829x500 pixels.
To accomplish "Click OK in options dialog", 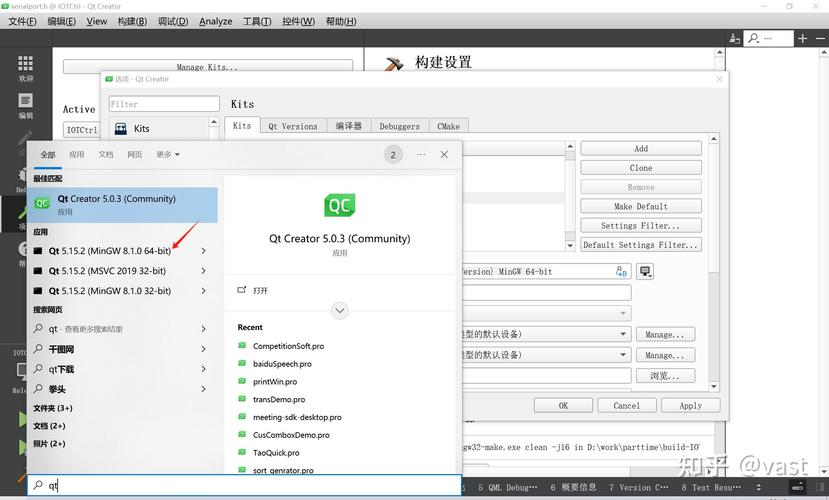I will (x=563, y=405).
